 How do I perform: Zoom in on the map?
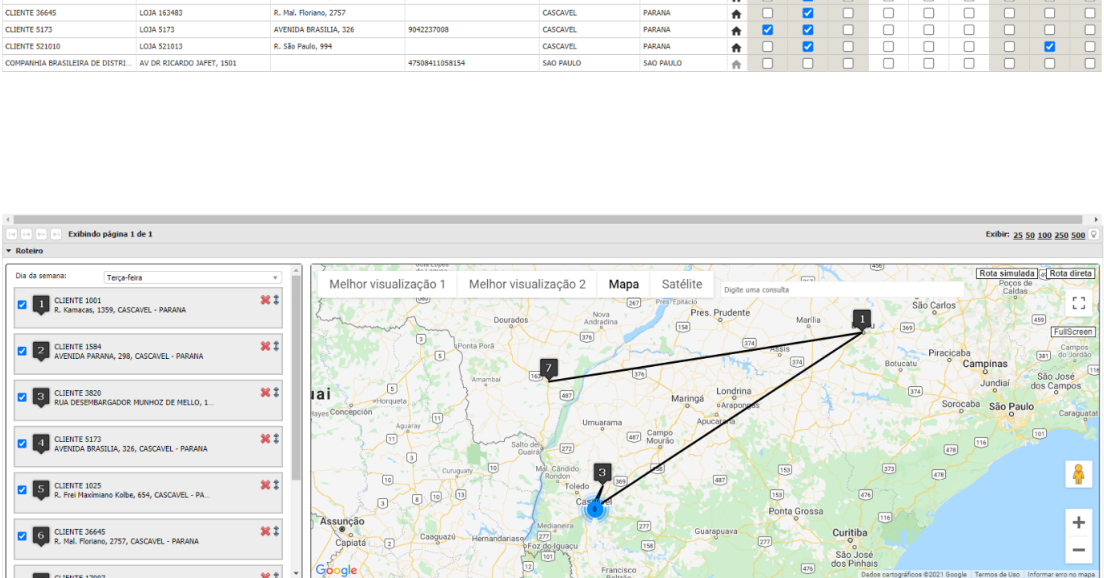(x=1078, y=522)
